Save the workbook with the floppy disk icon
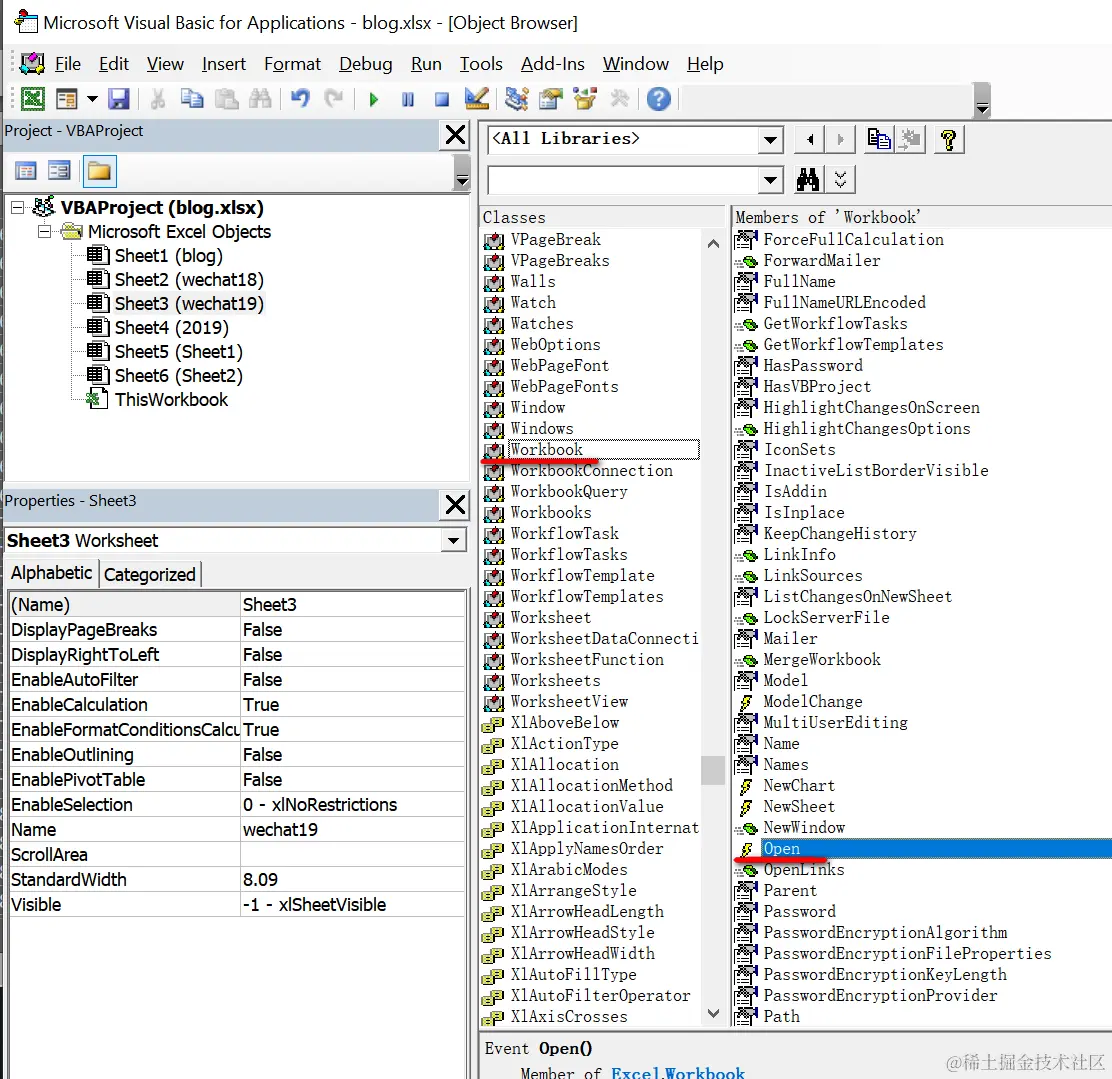 click(x=118, y=99)
